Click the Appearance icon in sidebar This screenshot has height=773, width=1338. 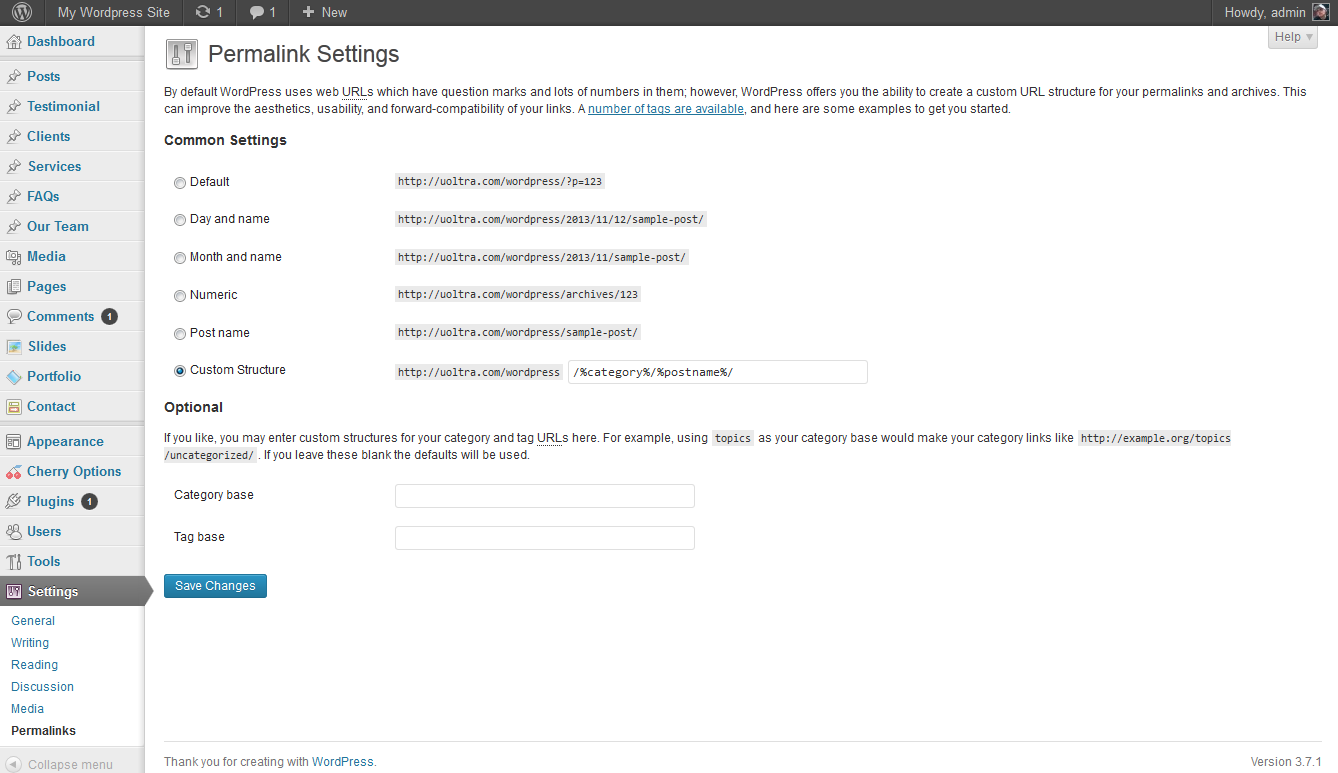(14, 441)
